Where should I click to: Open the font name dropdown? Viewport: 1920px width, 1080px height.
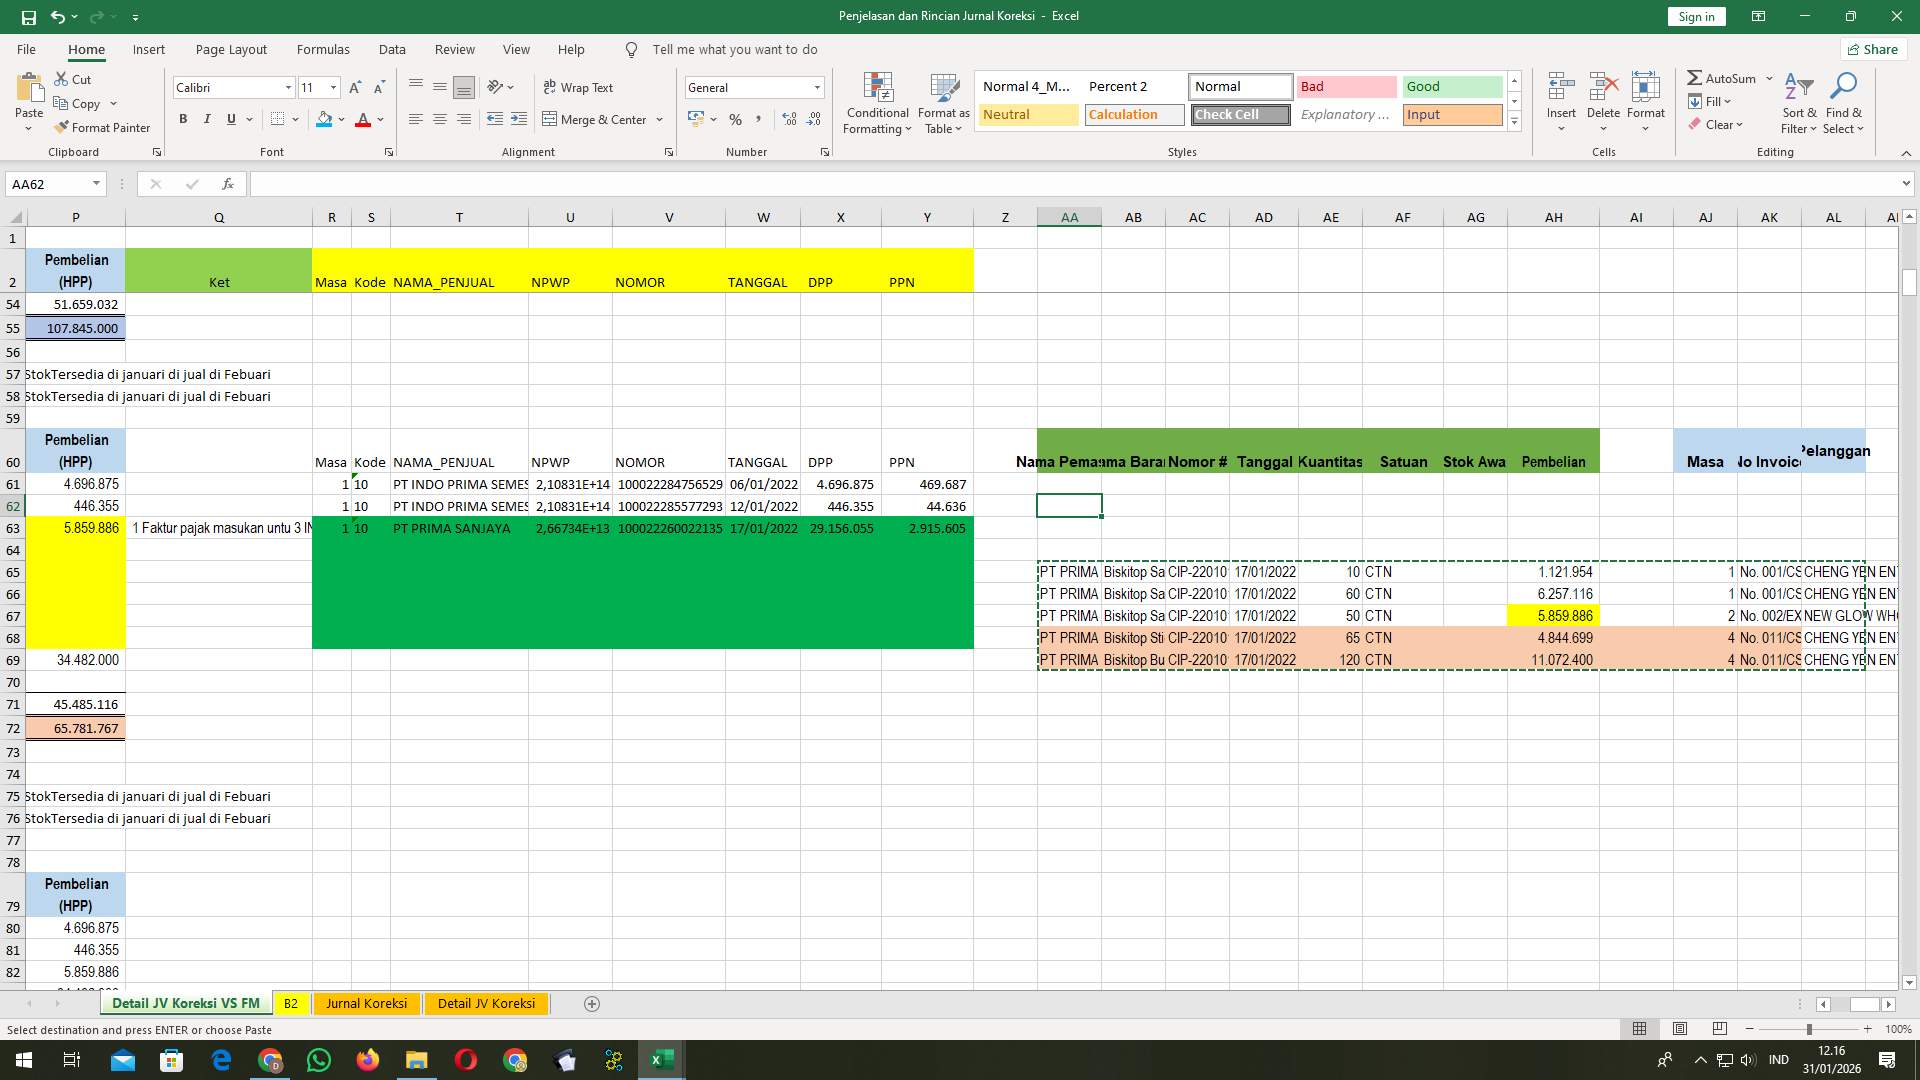[x=288, y=87]
